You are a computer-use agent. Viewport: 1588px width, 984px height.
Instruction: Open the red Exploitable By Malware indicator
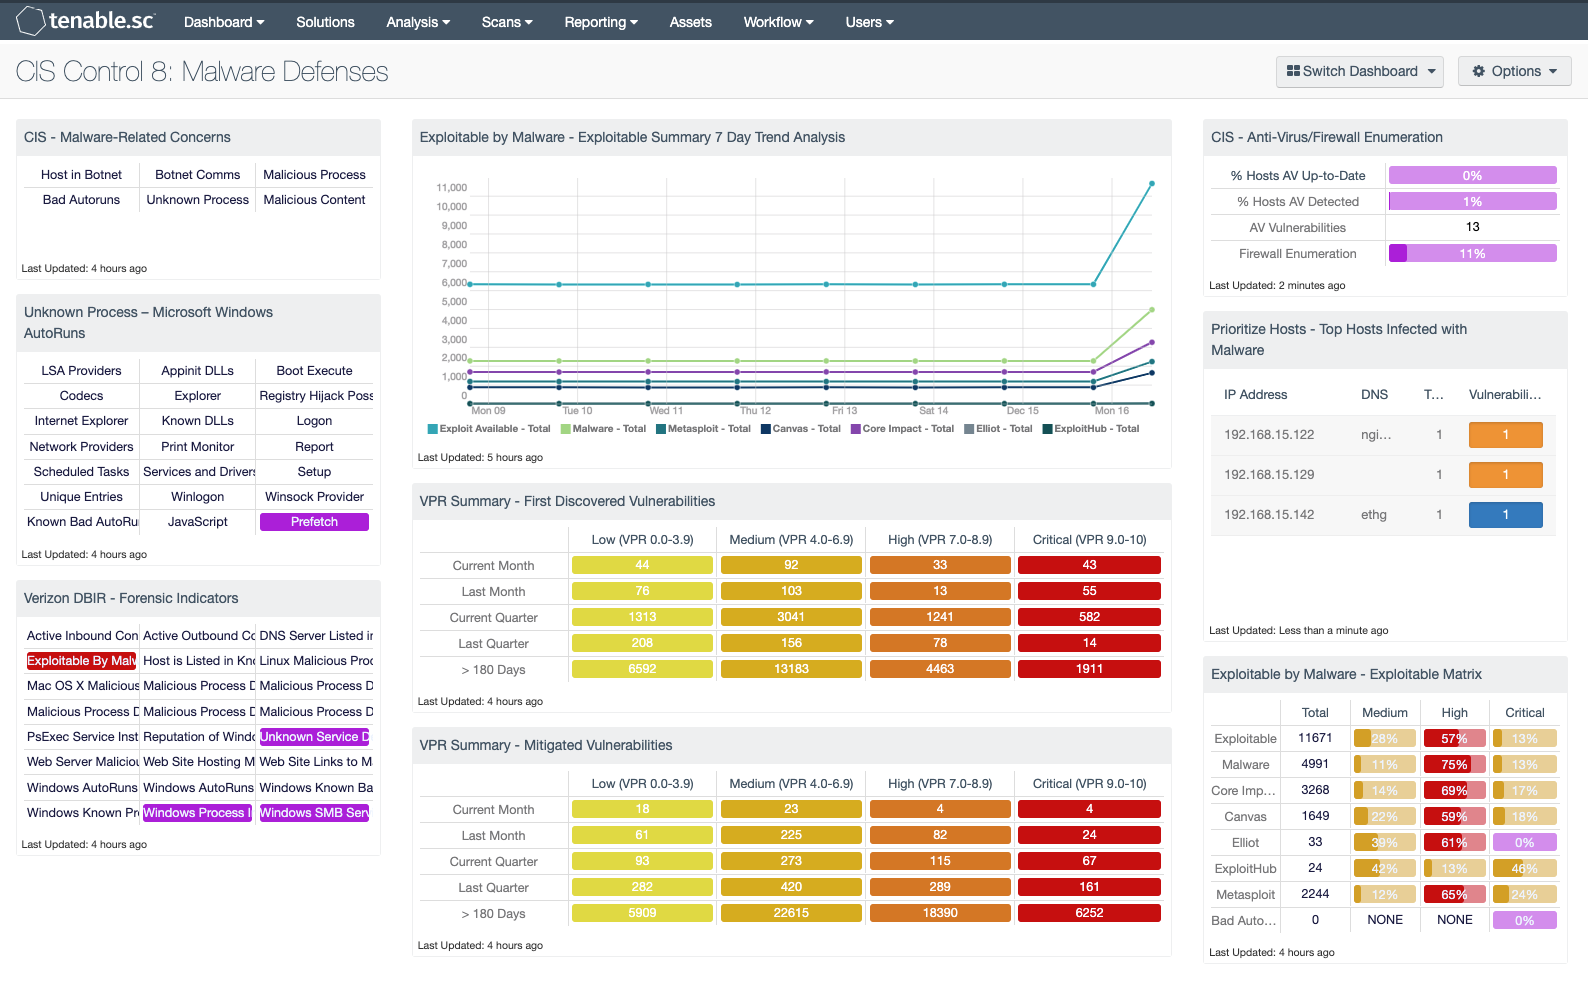point(82,661)
